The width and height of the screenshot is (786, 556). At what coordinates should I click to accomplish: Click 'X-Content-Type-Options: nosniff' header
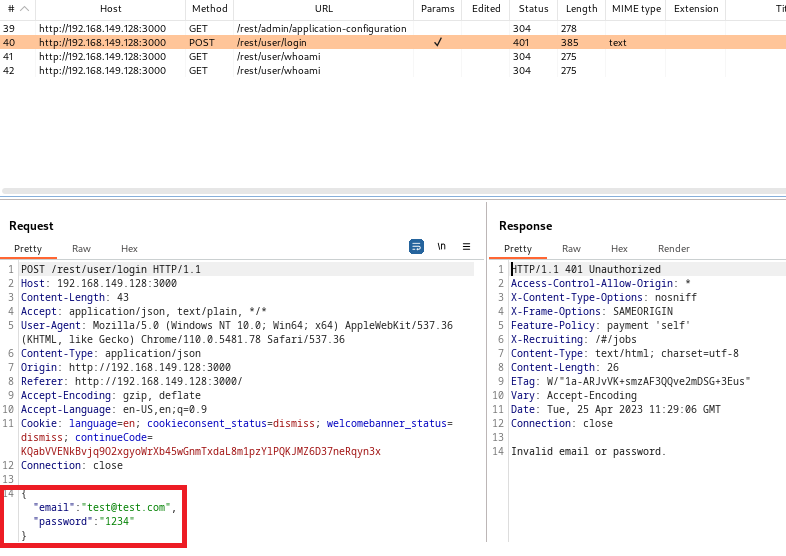coord(604,297)
